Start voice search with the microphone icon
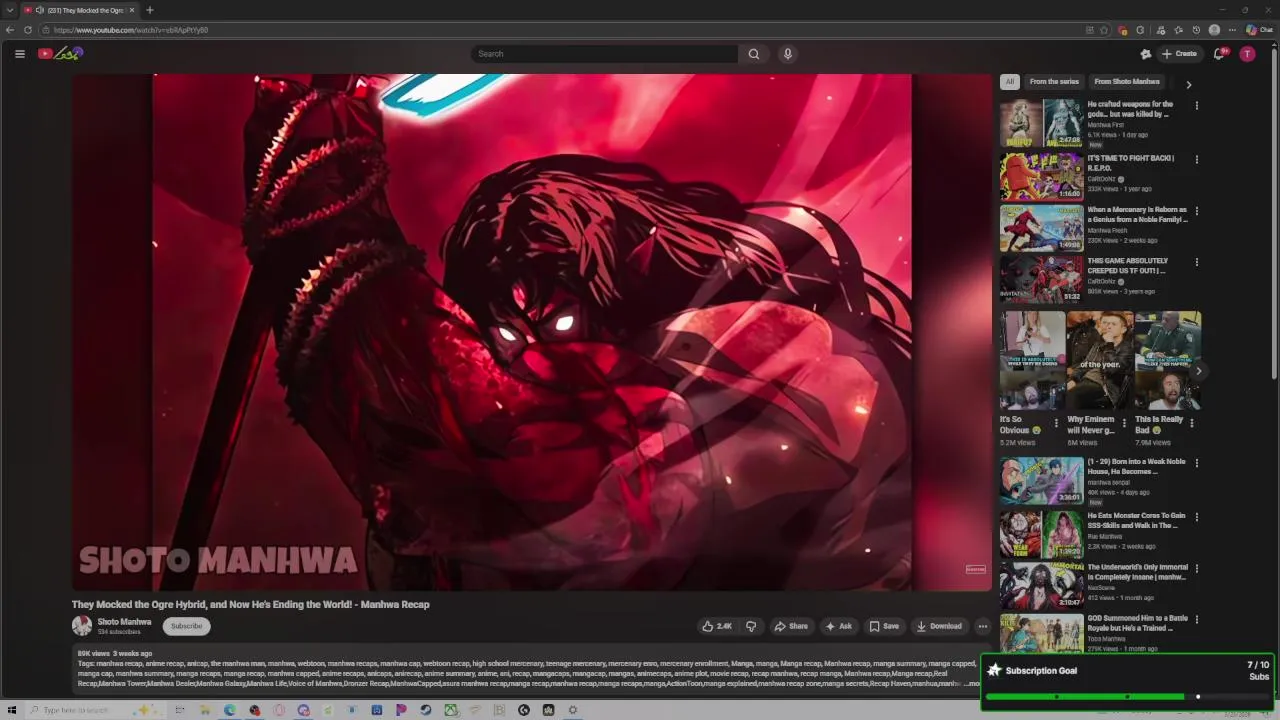This screenshot has width=1280, height=720. [x=788, y=54]
